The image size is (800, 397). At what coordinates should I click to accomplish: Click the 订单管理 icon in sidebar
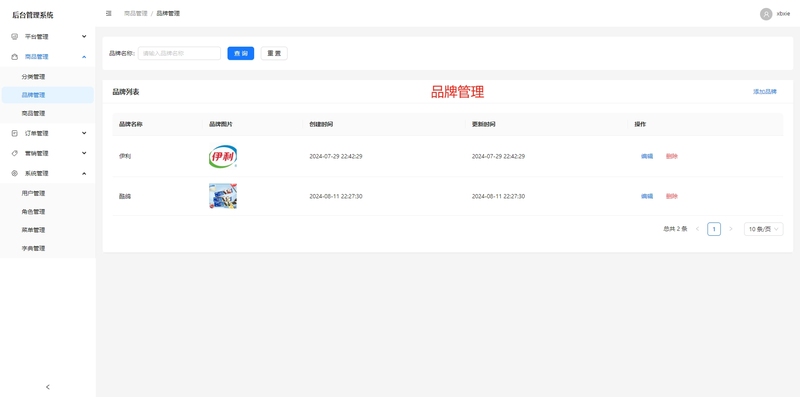pos(14,133)
